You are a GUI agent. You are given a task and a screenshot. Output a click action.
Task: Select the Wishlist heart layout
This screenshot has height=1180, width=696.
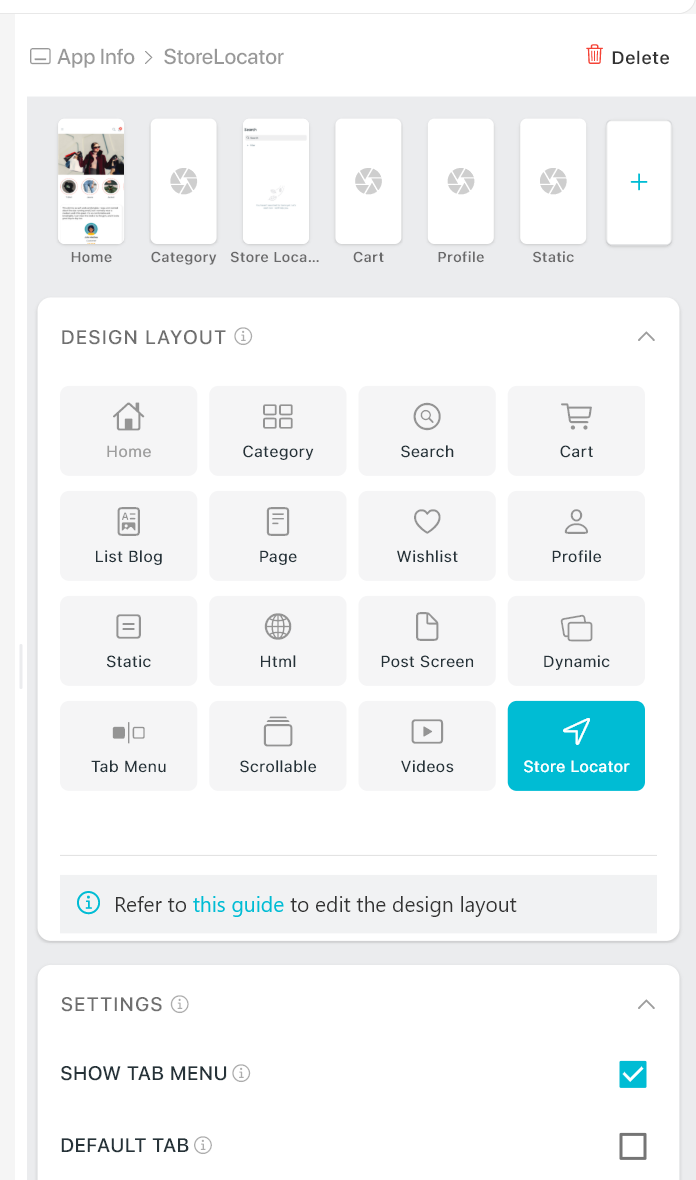coord(427,536)
